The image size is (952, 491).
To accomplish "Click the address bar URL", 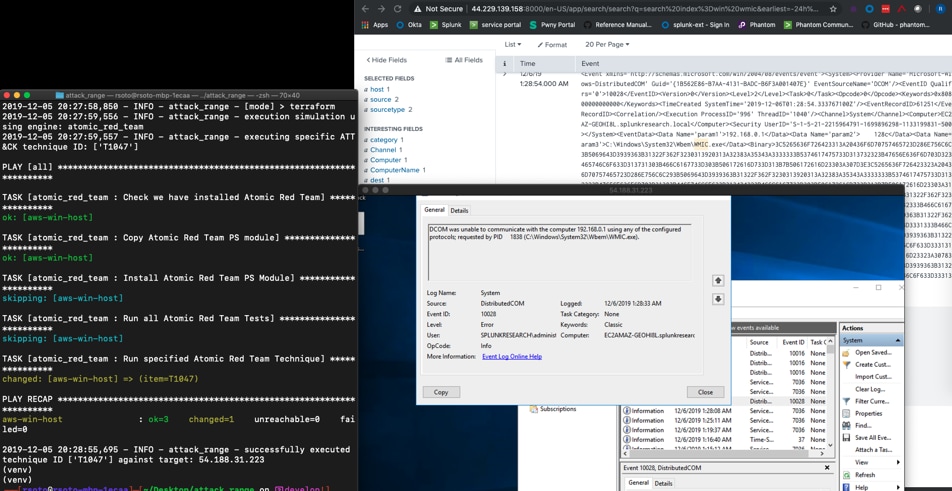I will [x=644, y=9].
